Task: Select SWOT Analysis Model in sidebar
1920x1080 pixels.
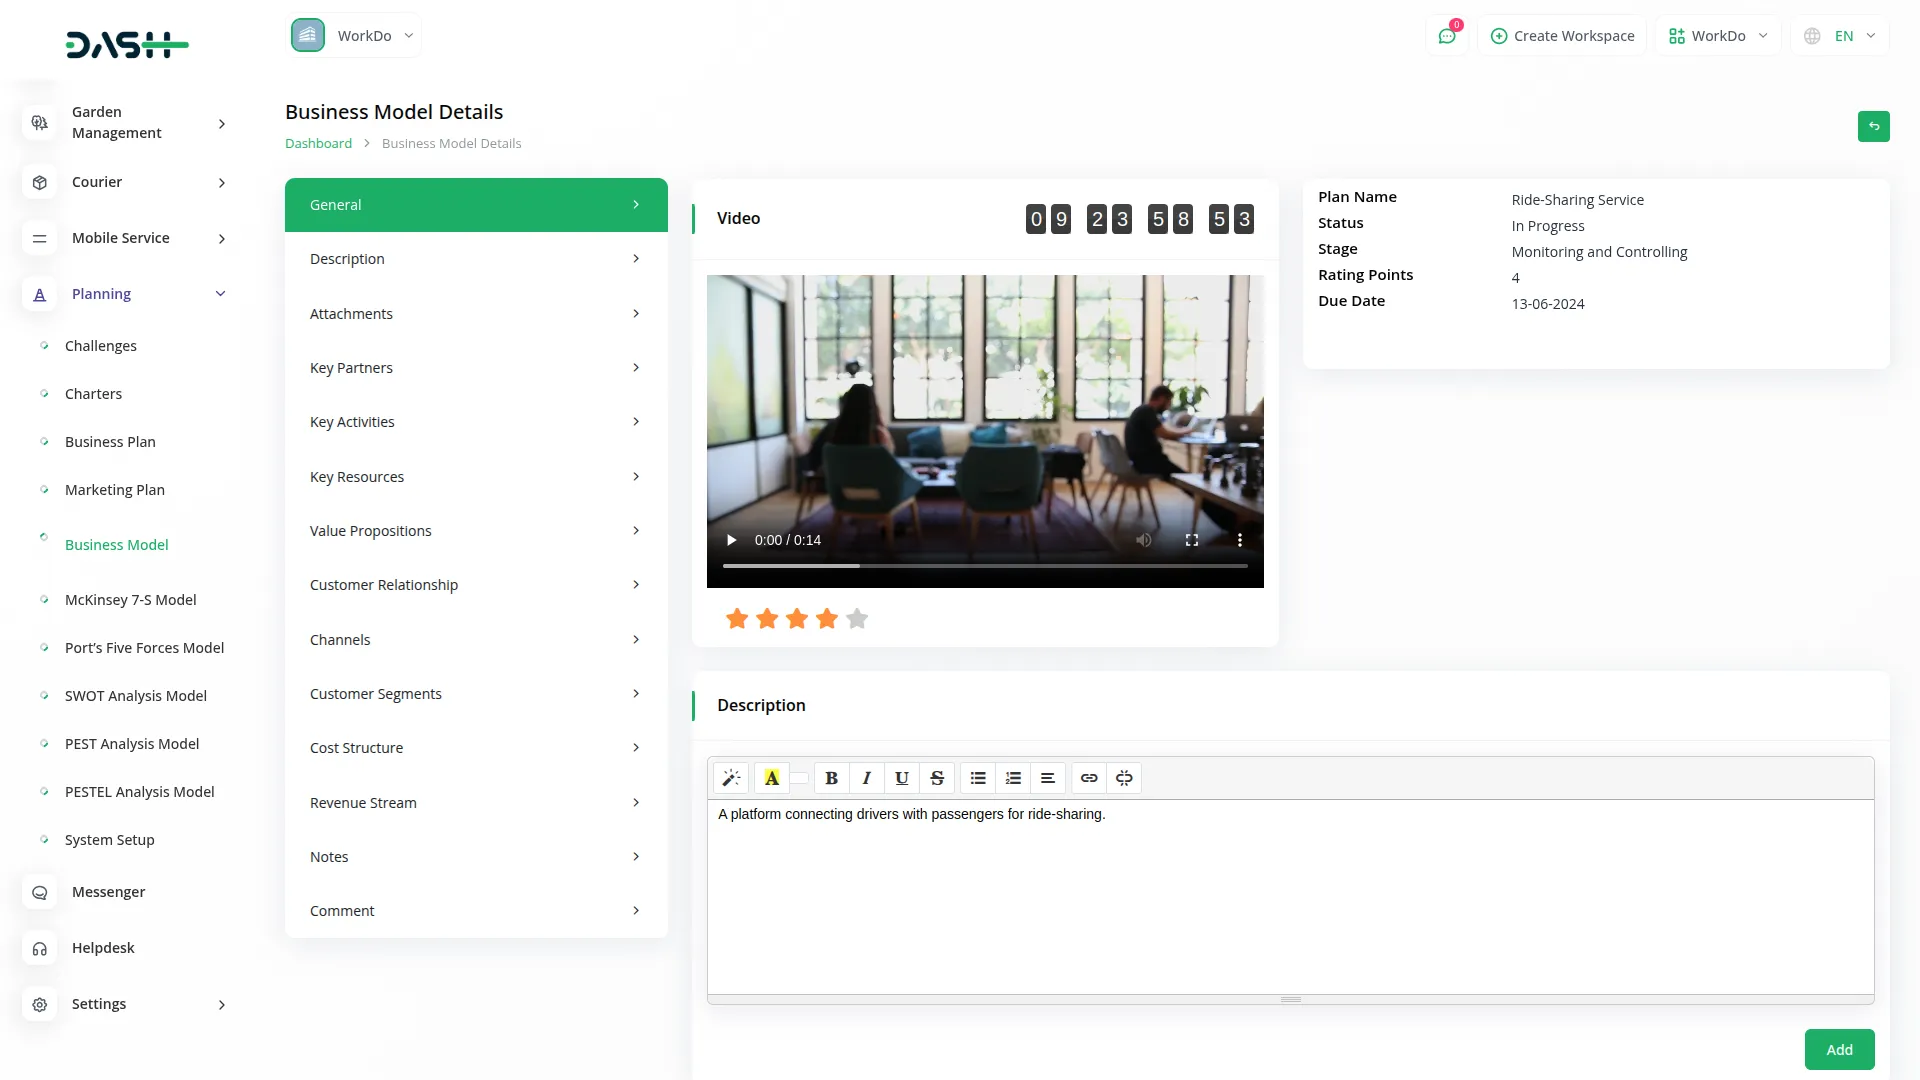Action: (x=136, y=696)
